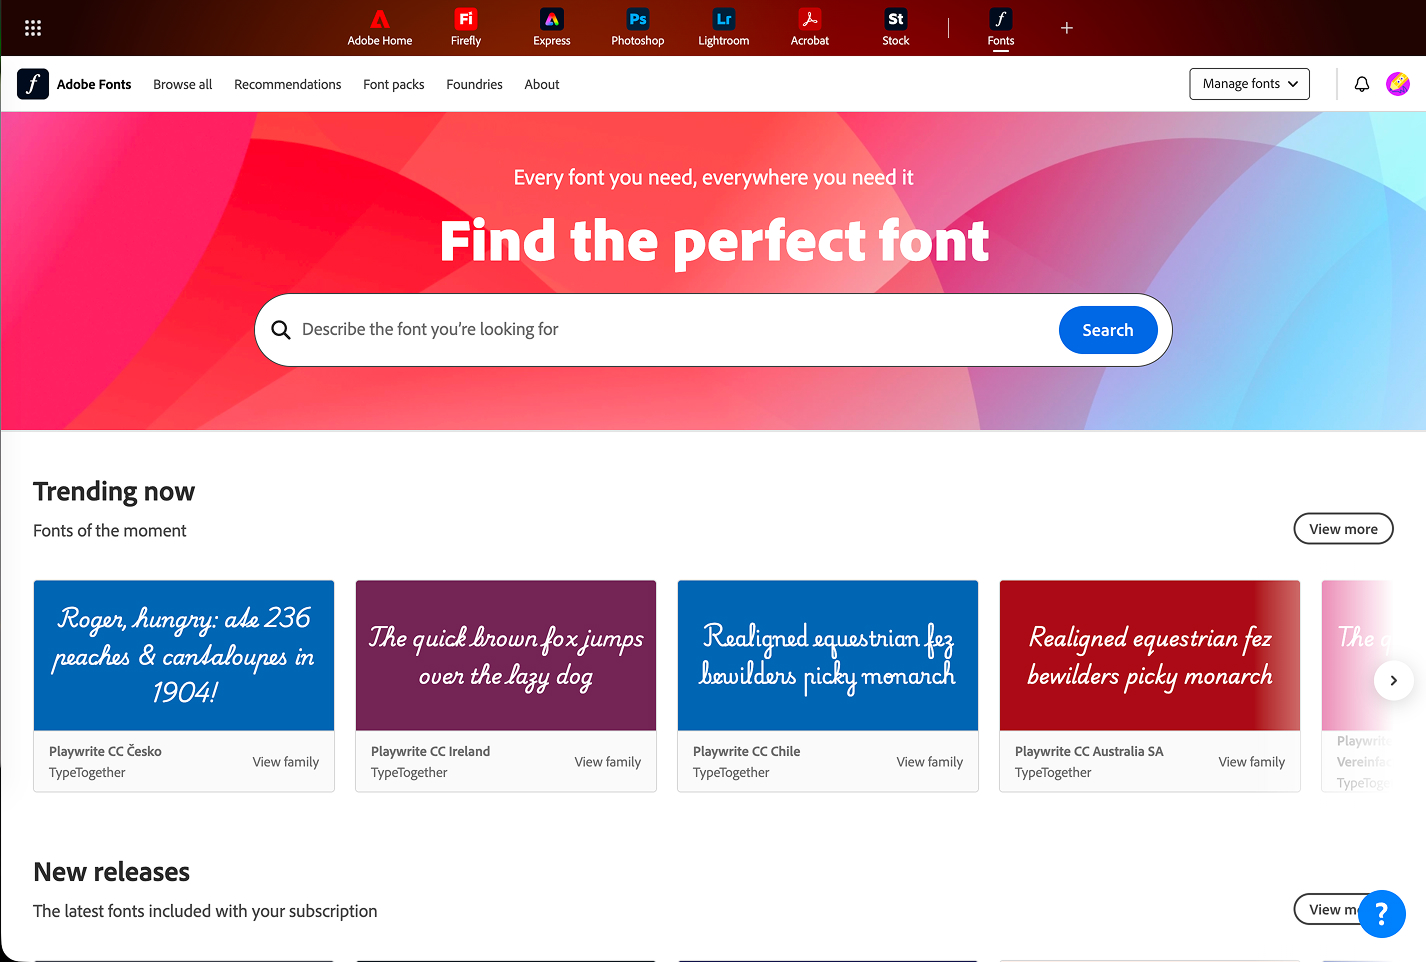
Task: Click the magnifier icon in the search bar
Action: [281, 329]
